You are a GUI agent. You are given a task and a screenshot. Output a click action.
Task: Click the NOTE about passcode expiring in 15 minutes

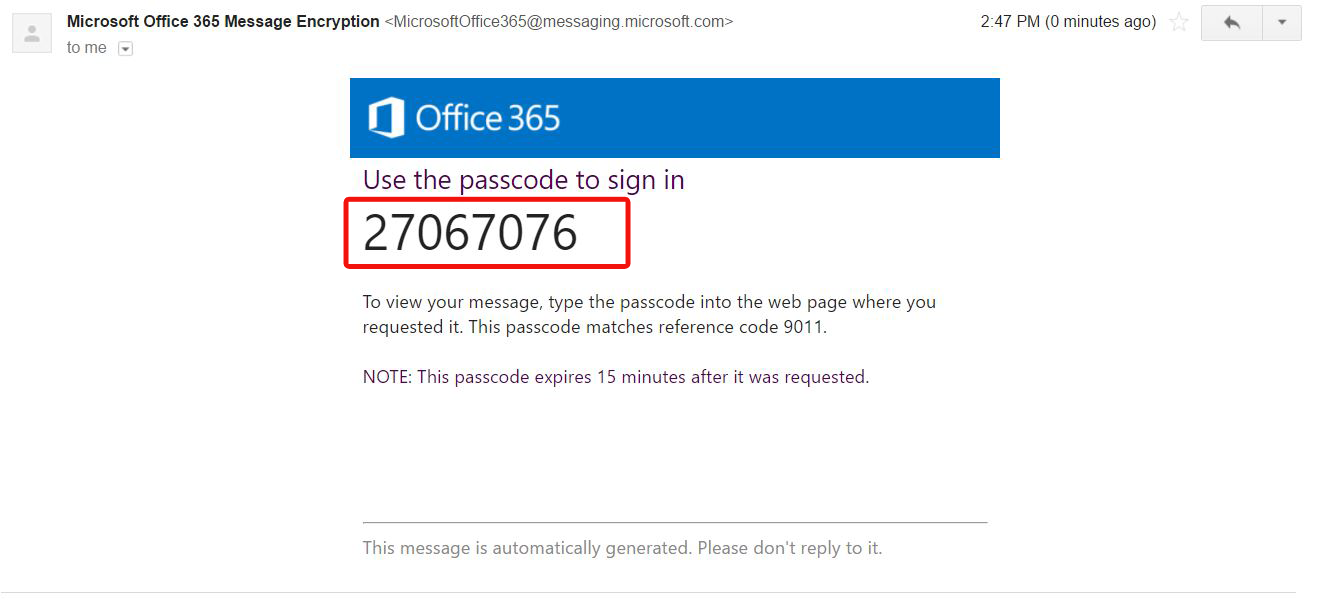615,377
